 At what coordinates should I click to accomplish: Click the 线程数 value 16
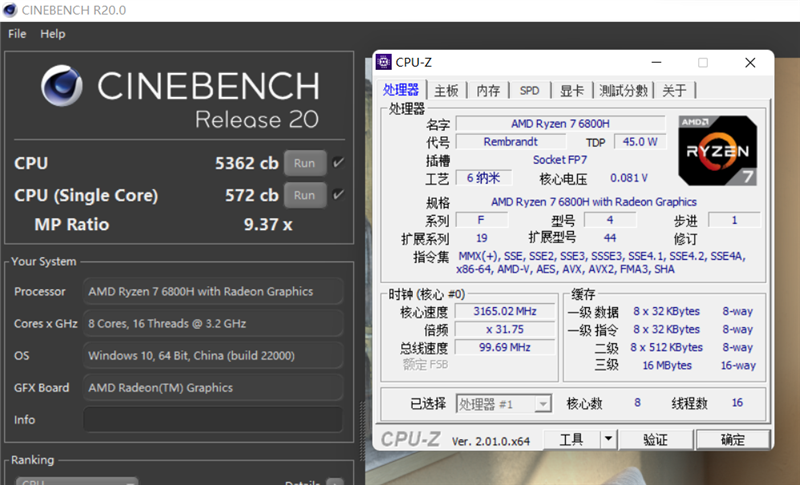(737, 403)
